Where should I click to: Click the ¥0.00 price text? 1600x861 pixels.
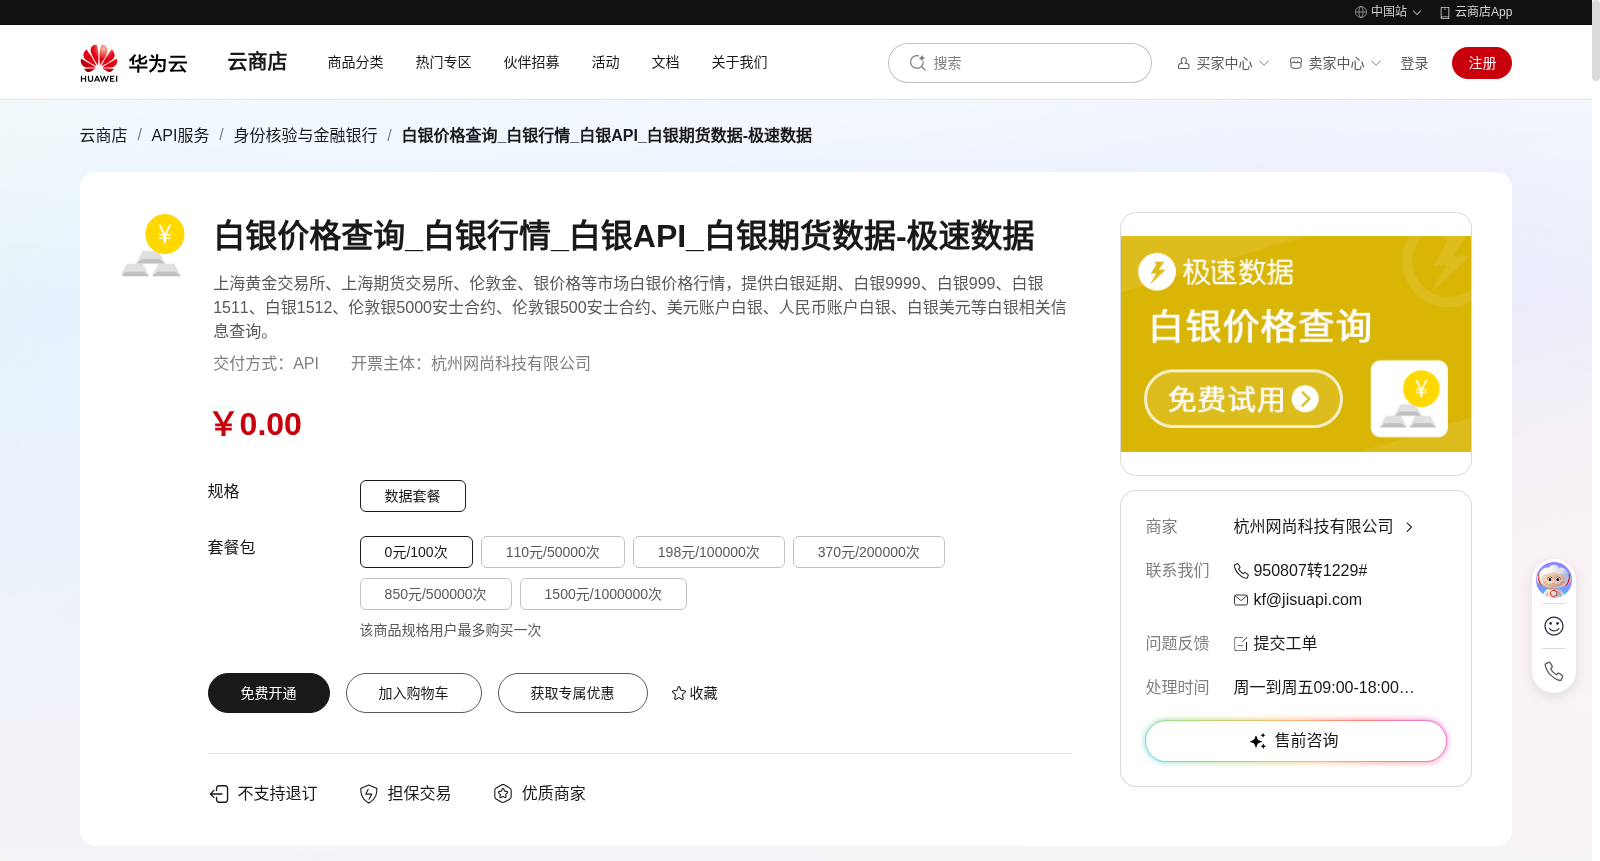click(x=256, y=424)
